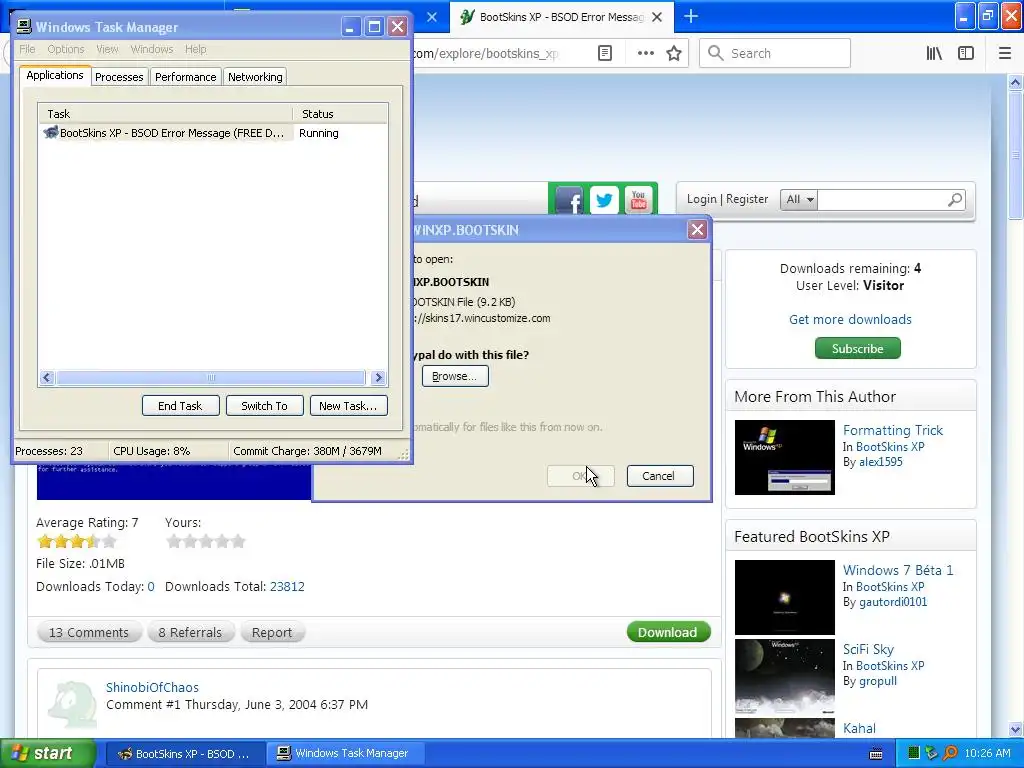This screenshot has width=1024, height=768.
Task: Open the Windows 7 Béta 1 link
Action: (x=898, y=570)
